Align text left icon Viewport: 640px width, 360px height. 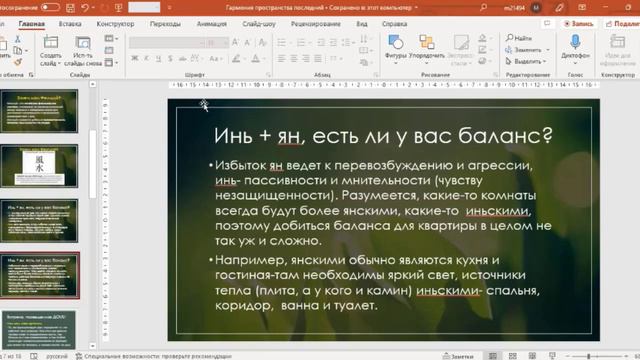click(281, 59)
